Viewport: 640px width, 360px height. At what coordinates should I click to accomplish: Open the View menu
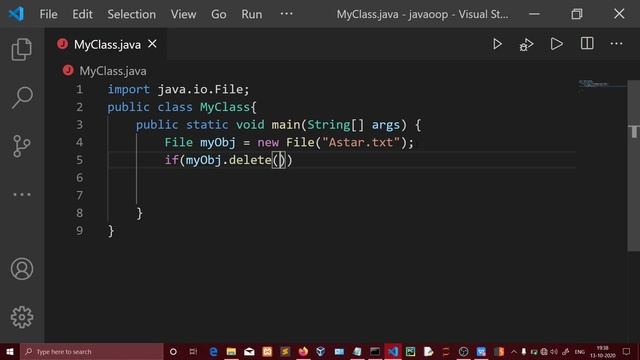[183, 14]
